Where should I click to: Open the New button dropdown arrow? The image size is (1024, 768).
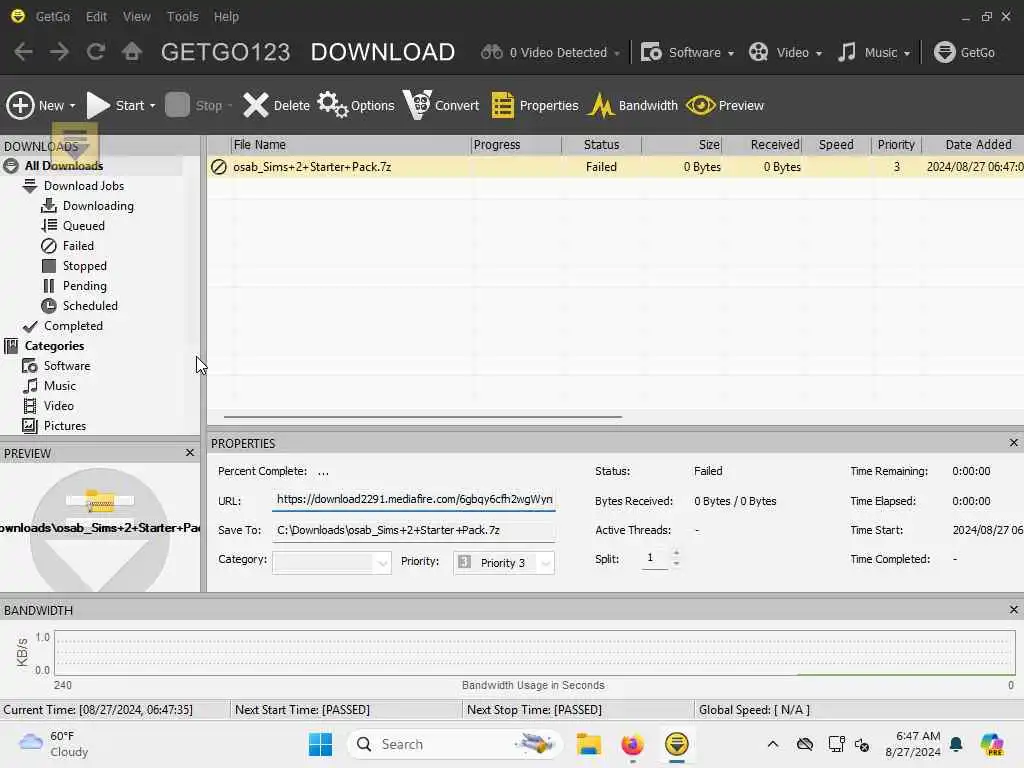(x=72, y=106)
